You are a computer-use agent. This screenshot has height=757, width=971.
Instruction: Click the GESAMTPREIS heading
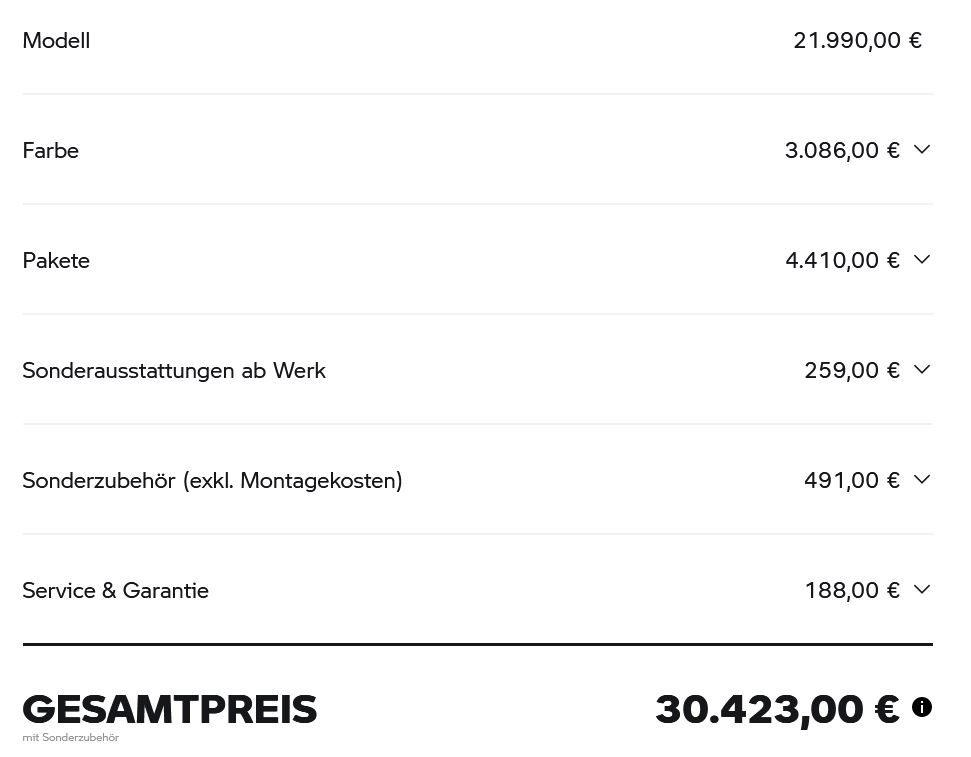(x=169, y=710)
